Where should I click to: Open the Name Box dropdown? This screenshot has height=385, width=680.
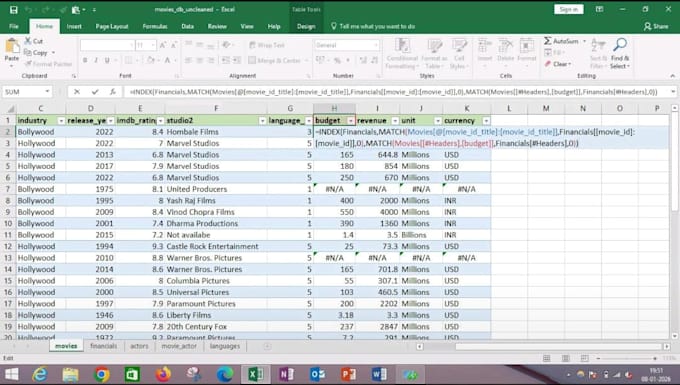pos(47,91)
